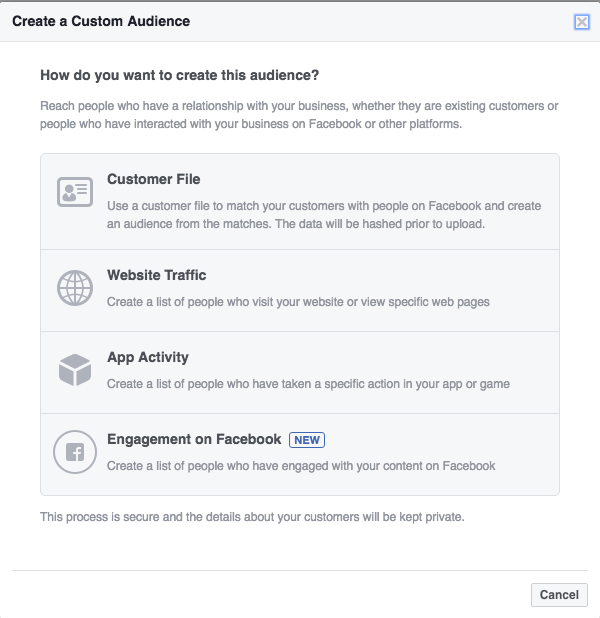Open the Engagement on Facebook heading
The image size is (600, 618).
(x=194, y=440)
